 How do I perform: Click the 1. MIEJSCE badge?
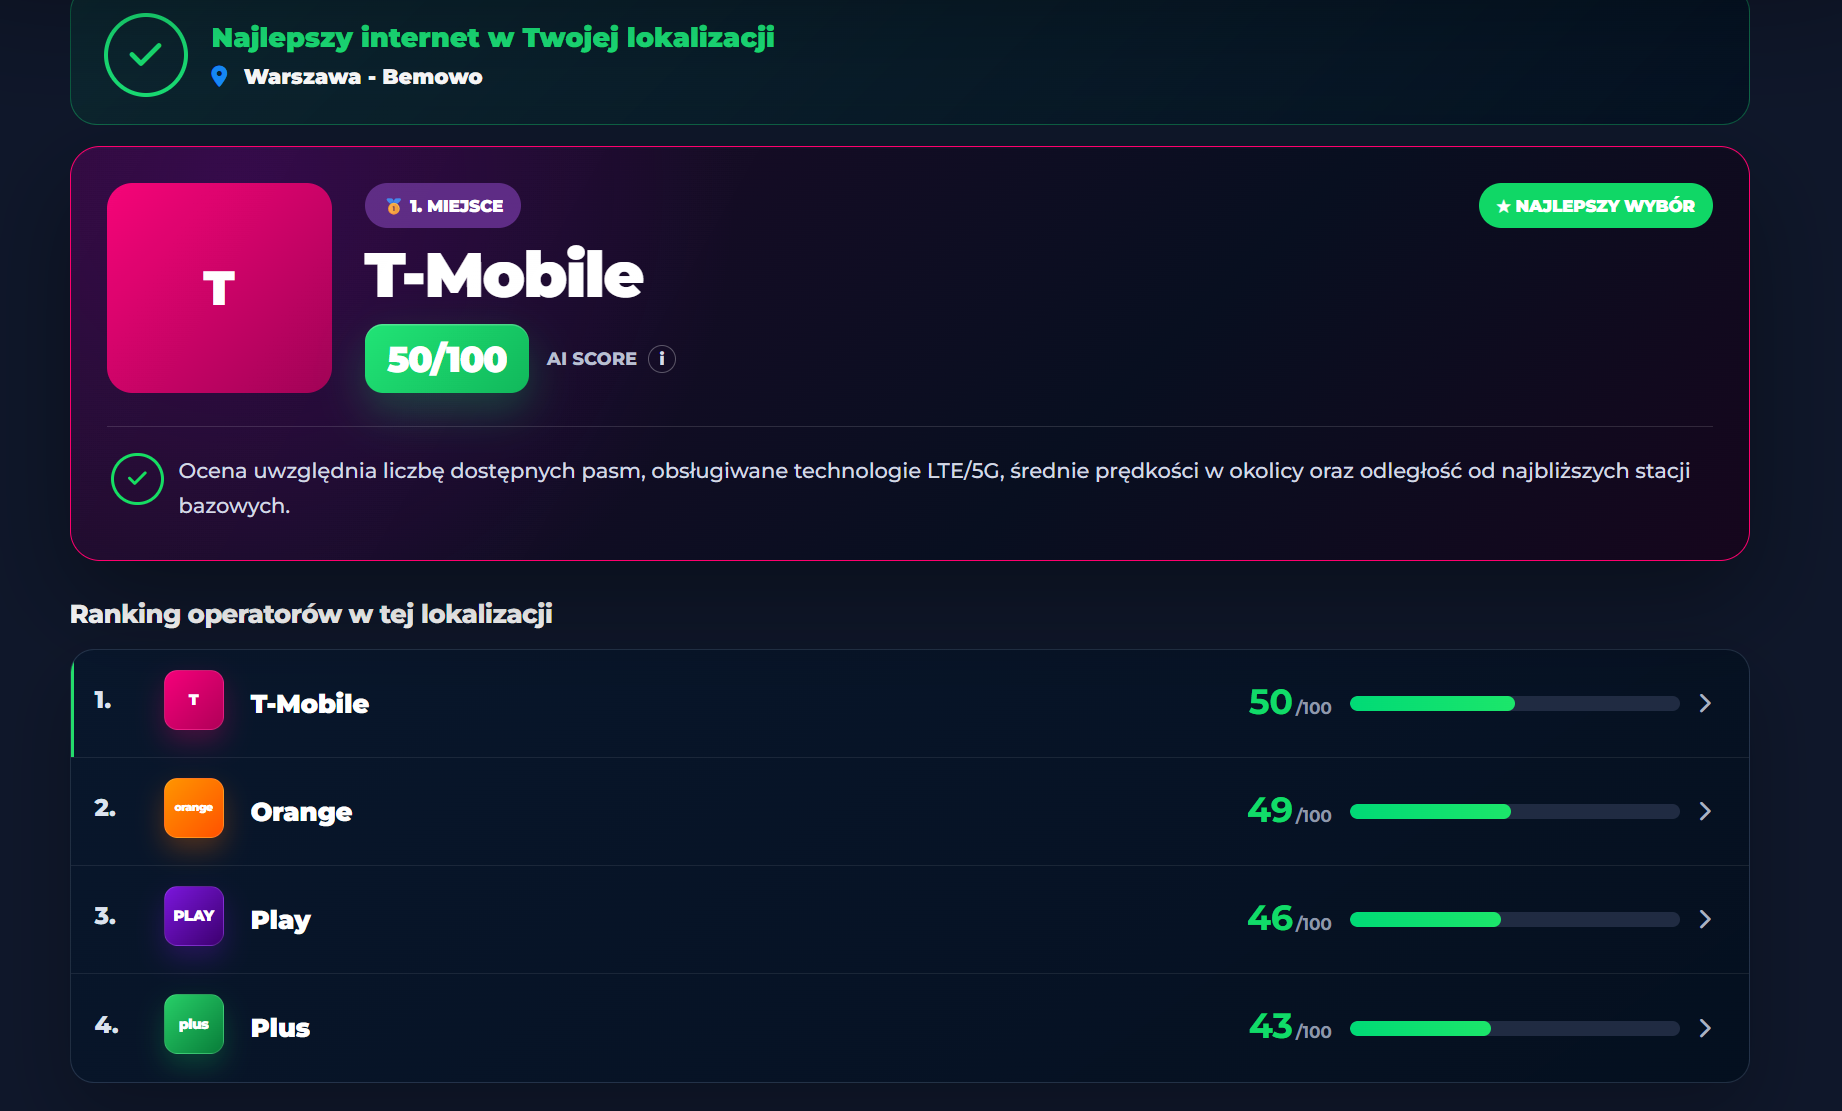pos(443,206)
